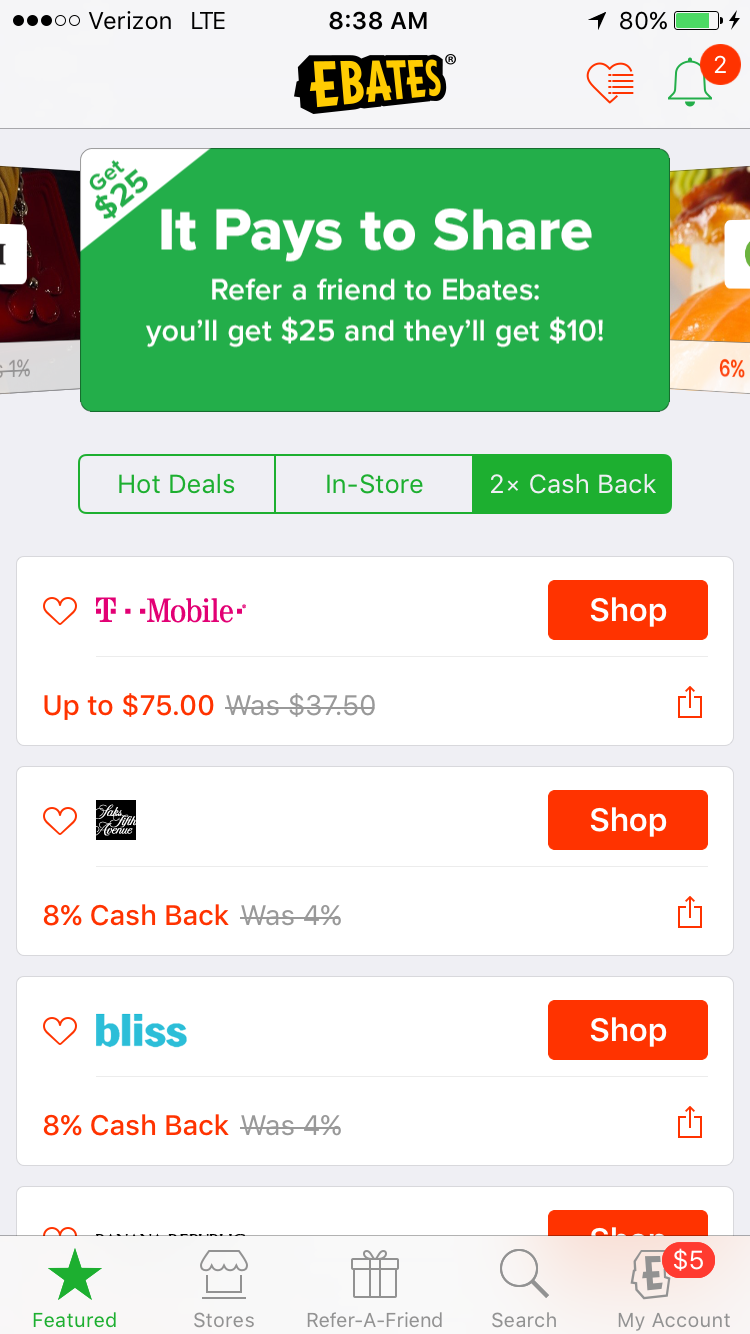Open the favorites list heart icon
Viewport: 750px width, 1334px height.
click(x=610, y=83)
